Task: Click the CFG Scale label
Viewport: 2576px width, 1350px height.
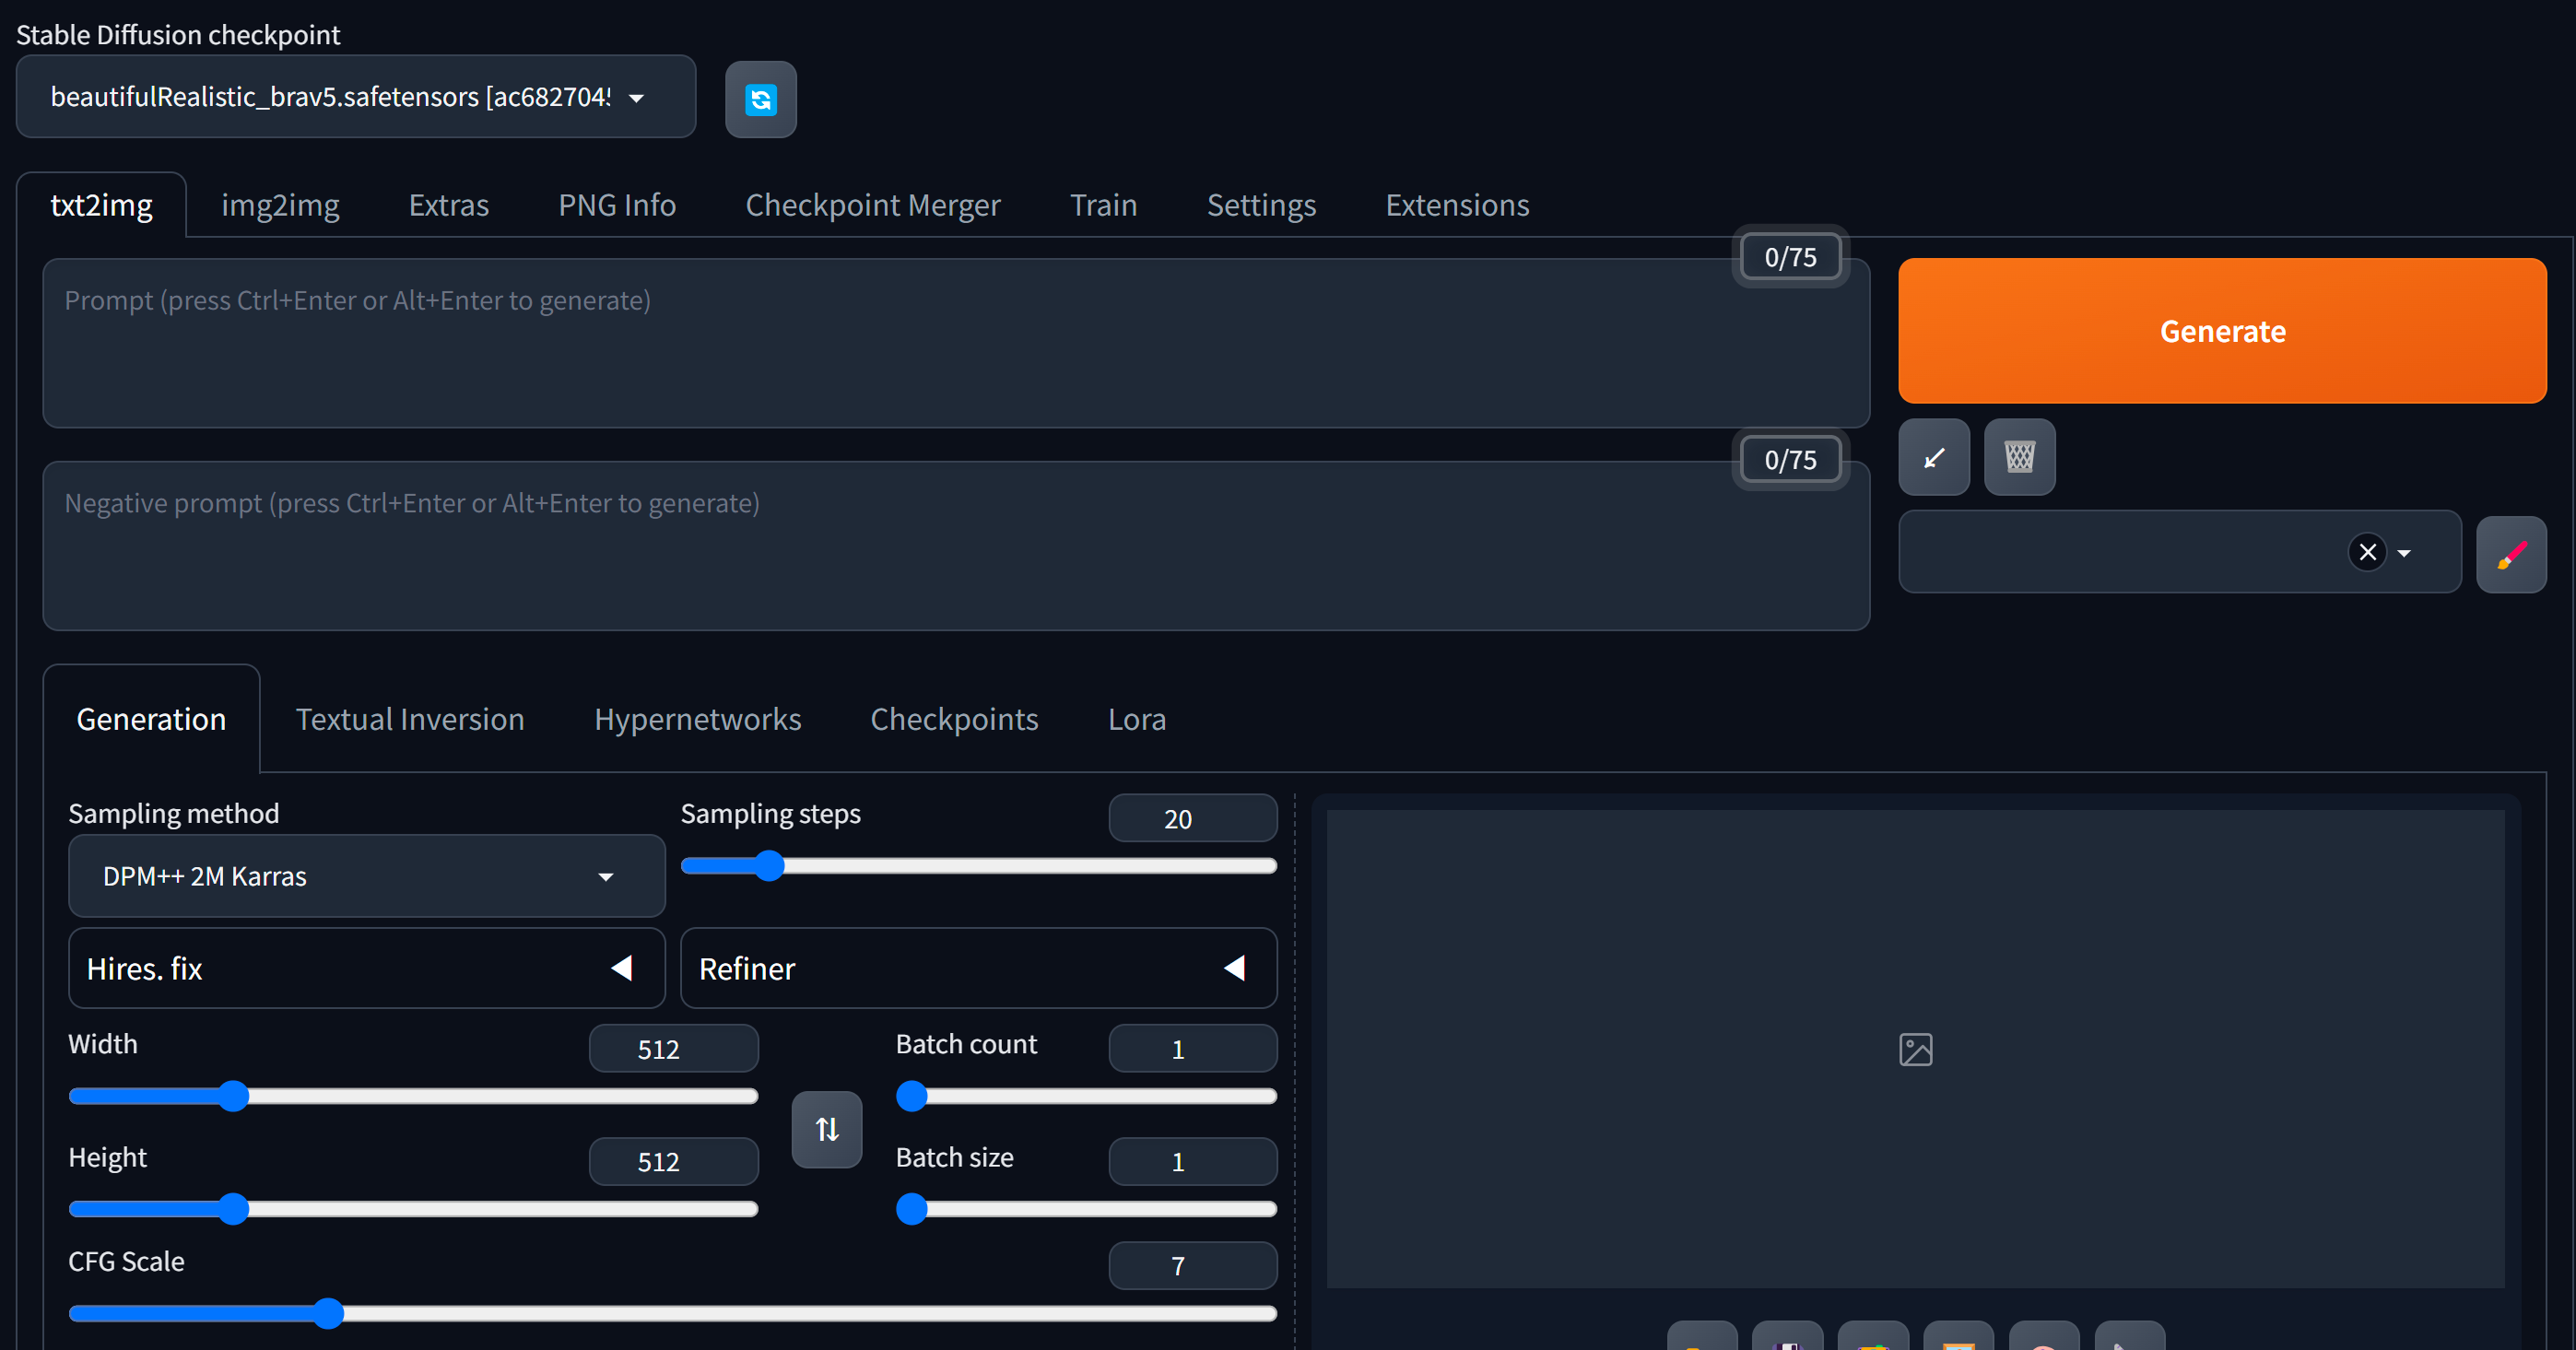Action: (126, 1261)
